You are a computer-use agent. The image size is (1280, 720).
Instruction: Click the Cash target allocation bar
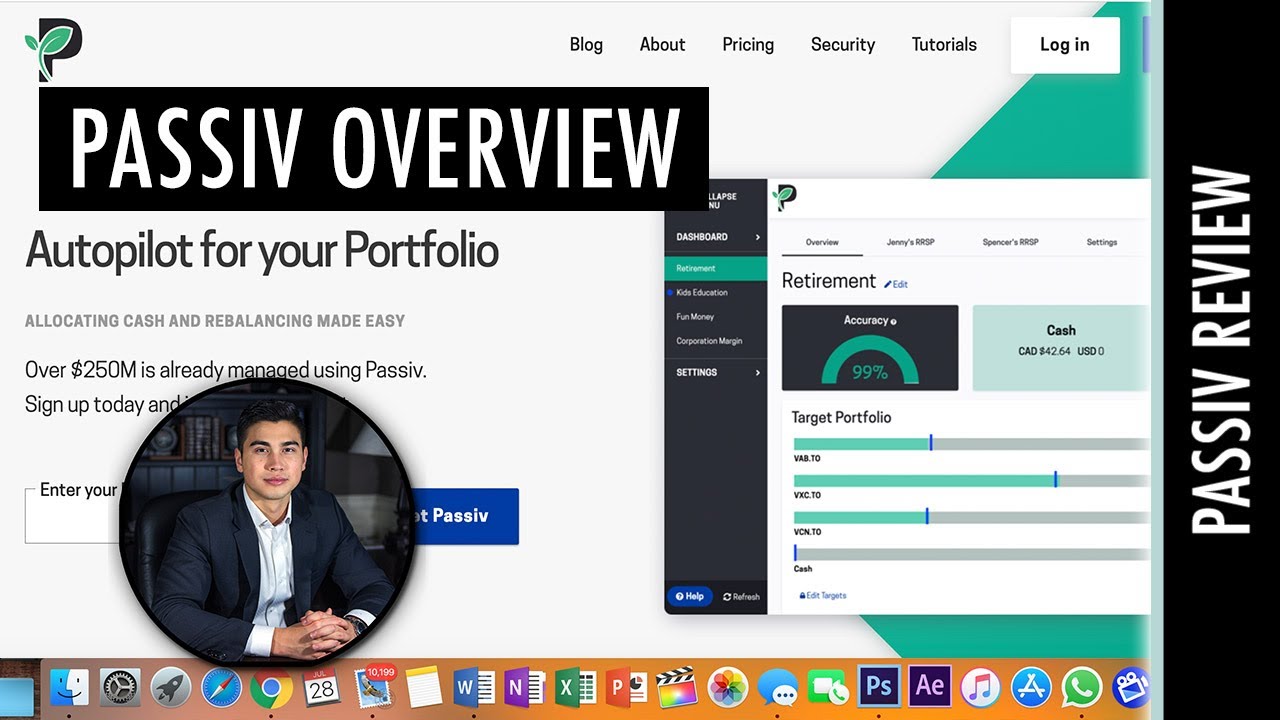click(971, 553)
